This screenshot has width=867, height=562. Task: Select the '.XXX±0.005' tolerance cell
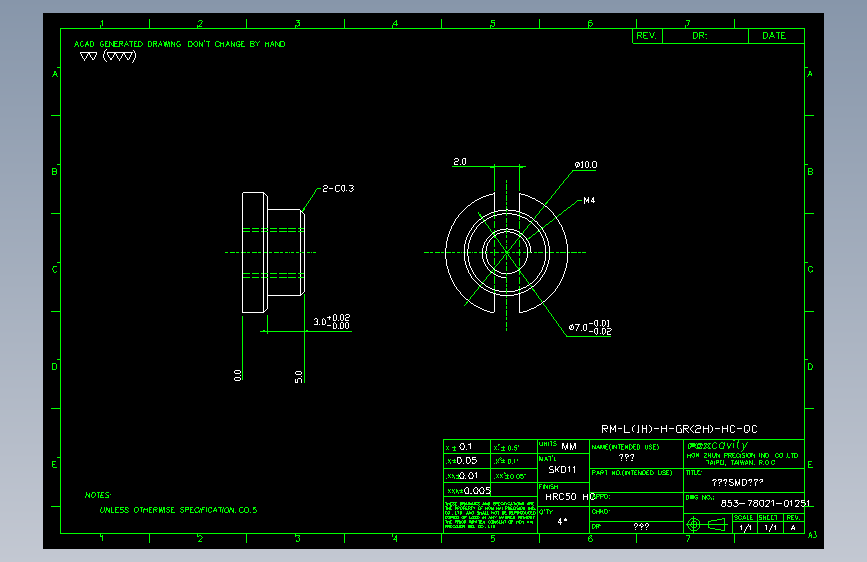tap(469, 491)
